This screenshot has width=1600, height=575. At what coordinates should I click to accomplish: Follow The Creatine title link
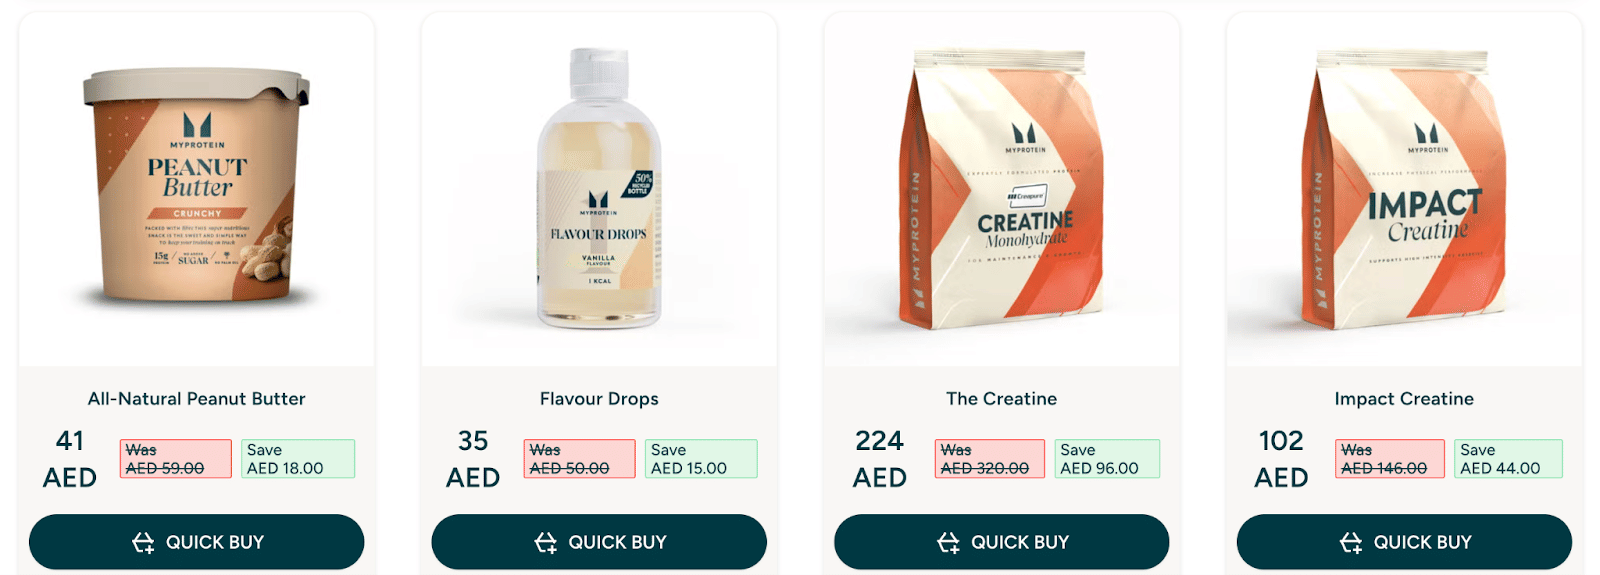(x=1001, y=398)
